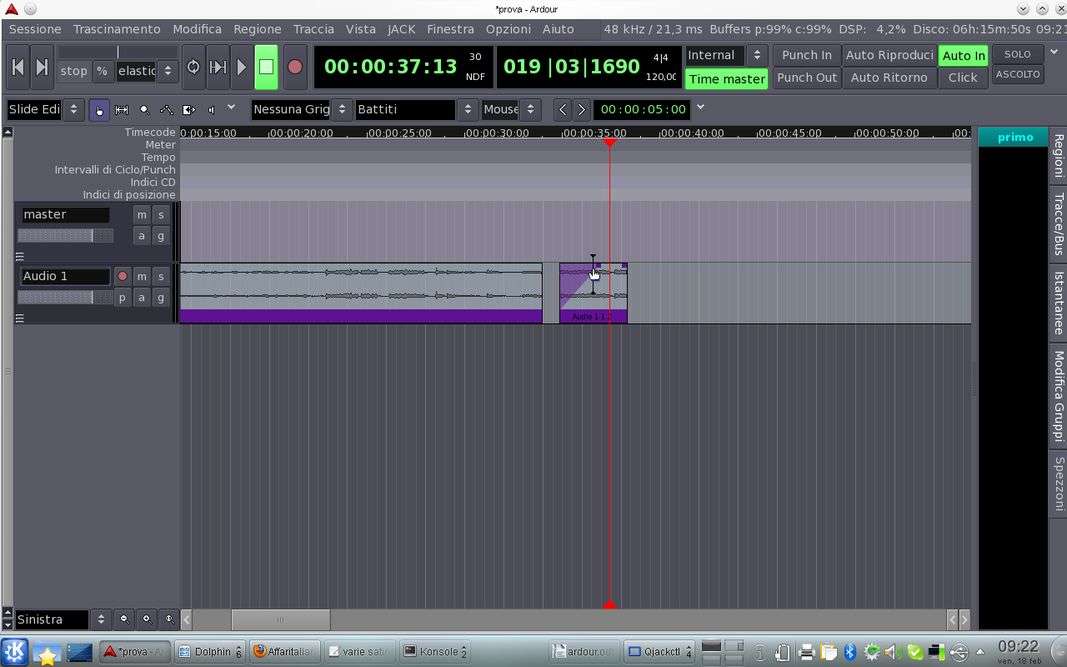The width and height of the screenshot is (1067, 667).
Task: Expand the Internal sync source dropdown
Action: coord(726,55)
